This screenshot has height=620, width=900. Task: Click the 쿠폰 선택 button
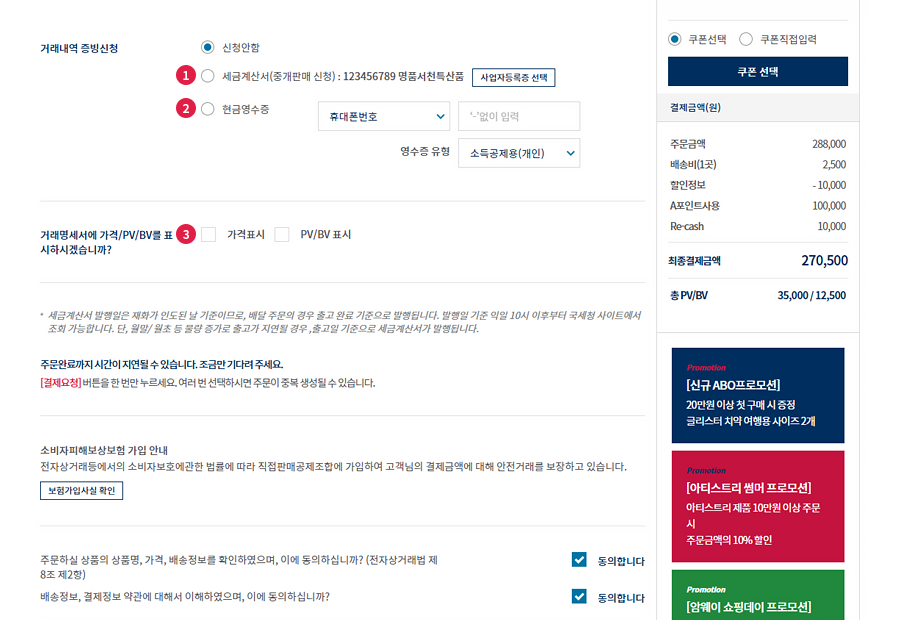pyautogui.click(x=758, y=72)
